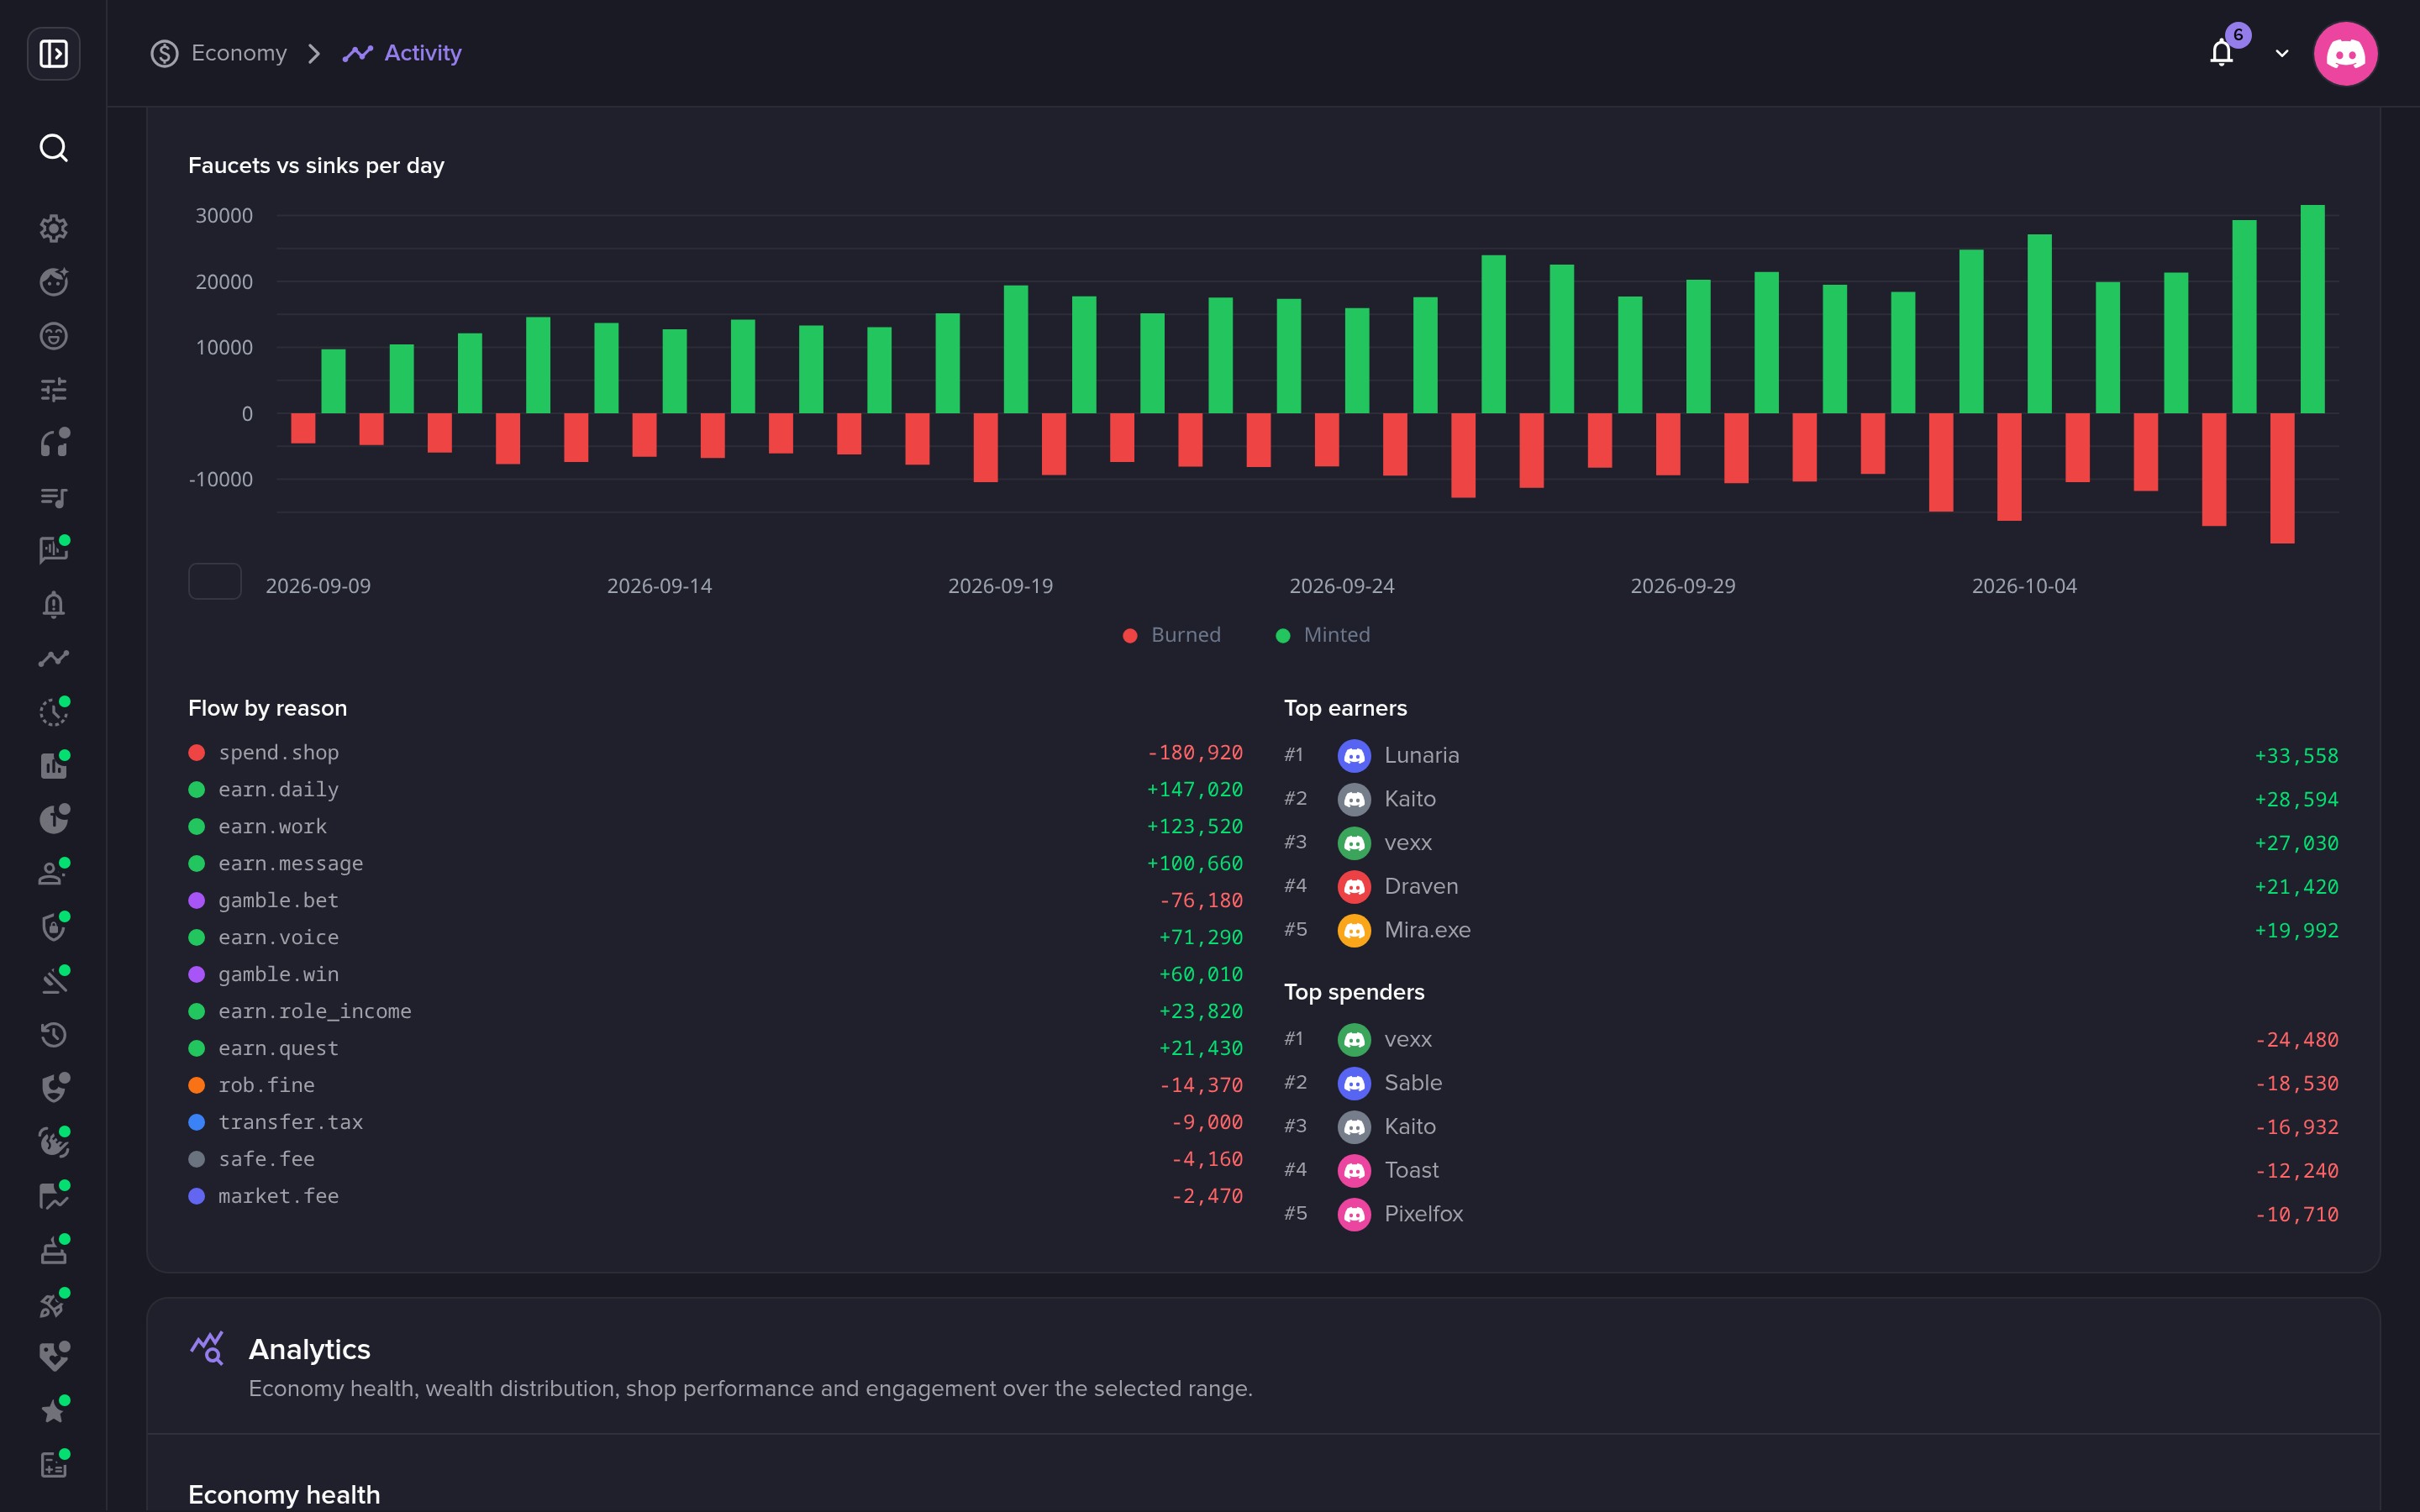Viewport: 2420px width, 1512px height.
Task: Select the spend.shop flow row
Action: click(x=715, y=753)
